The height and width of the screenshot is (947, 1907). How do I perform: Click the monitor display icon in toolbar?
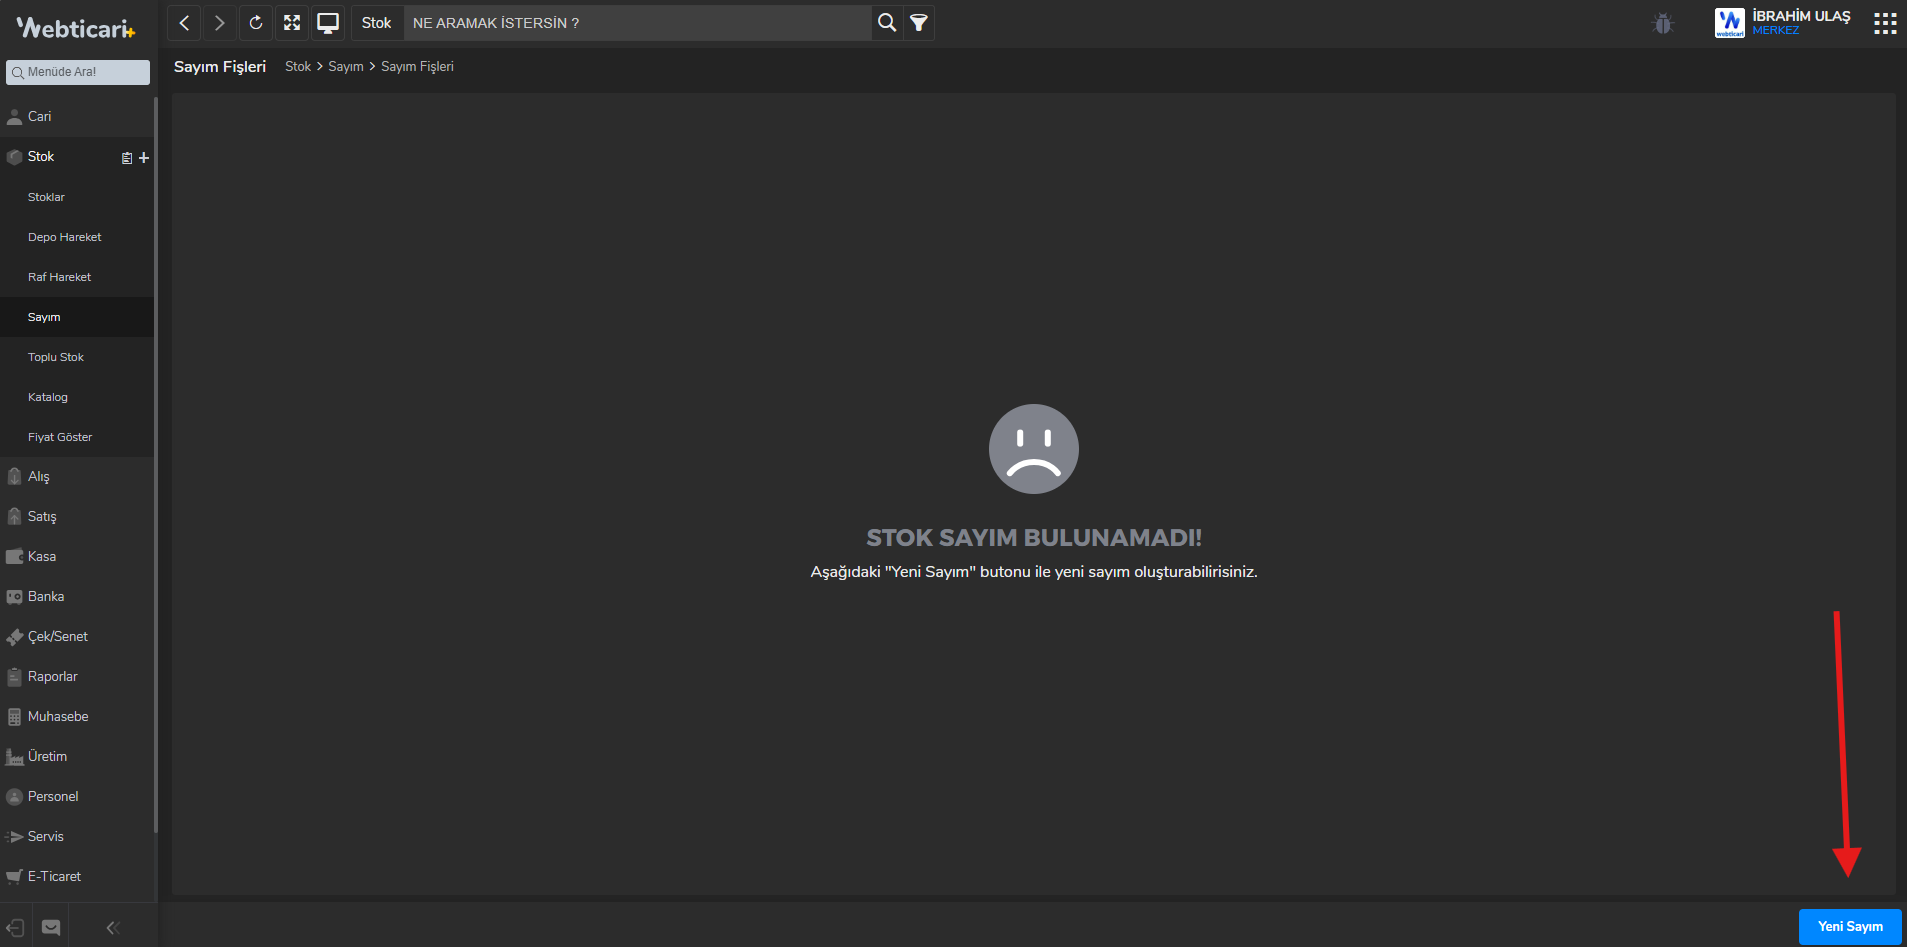coord(328,23)
